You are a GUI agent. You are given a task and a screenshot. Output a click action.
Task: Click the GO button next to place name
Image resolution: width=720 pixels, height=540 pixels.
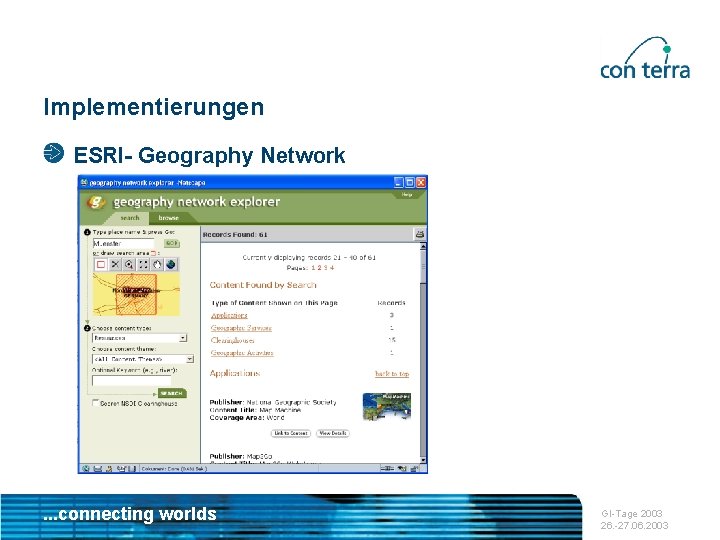[171, 243]
